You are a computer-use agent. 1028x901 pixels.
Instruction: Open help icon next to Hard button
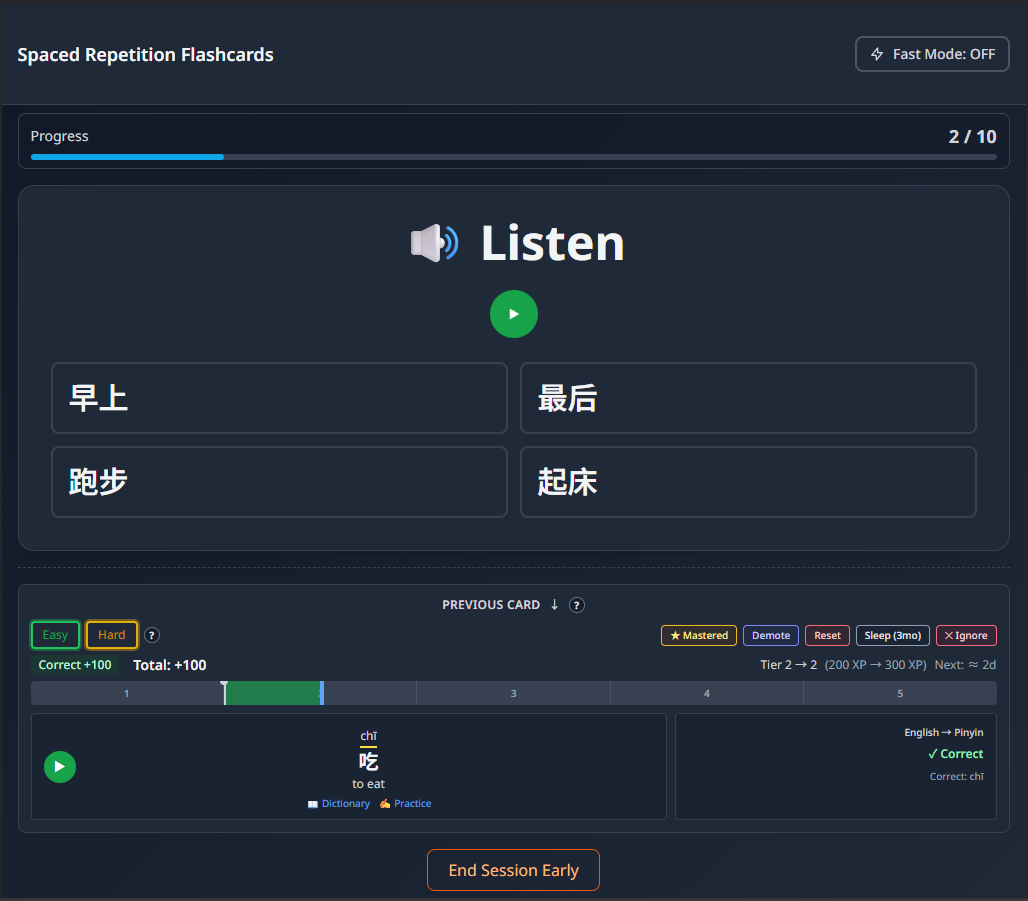pos(151,635)
